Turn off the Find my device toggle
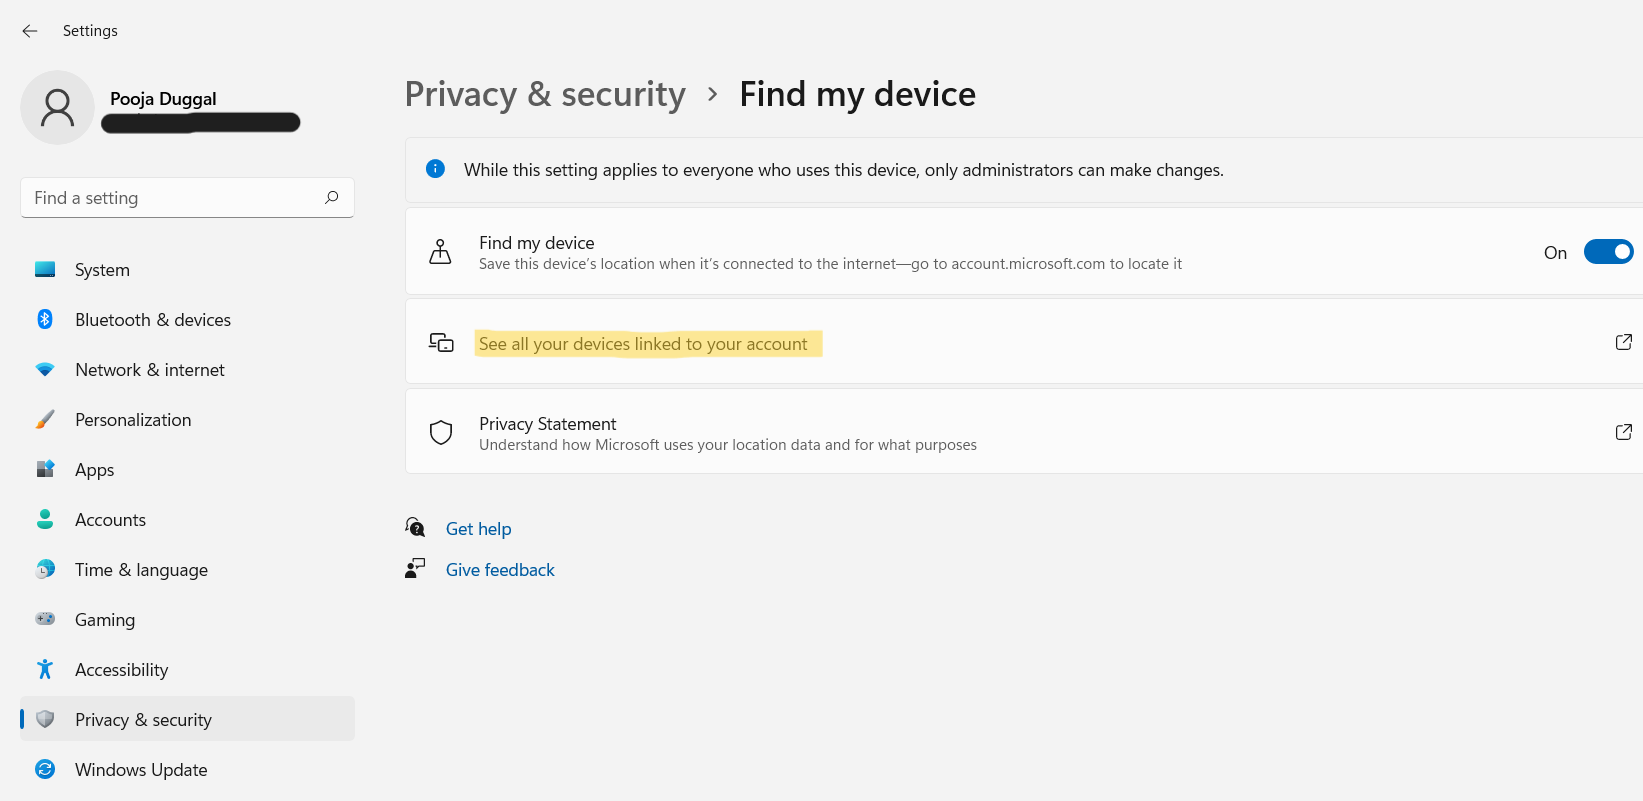The width and height of the screenshot is (1643, 801). coord(1608,252)
